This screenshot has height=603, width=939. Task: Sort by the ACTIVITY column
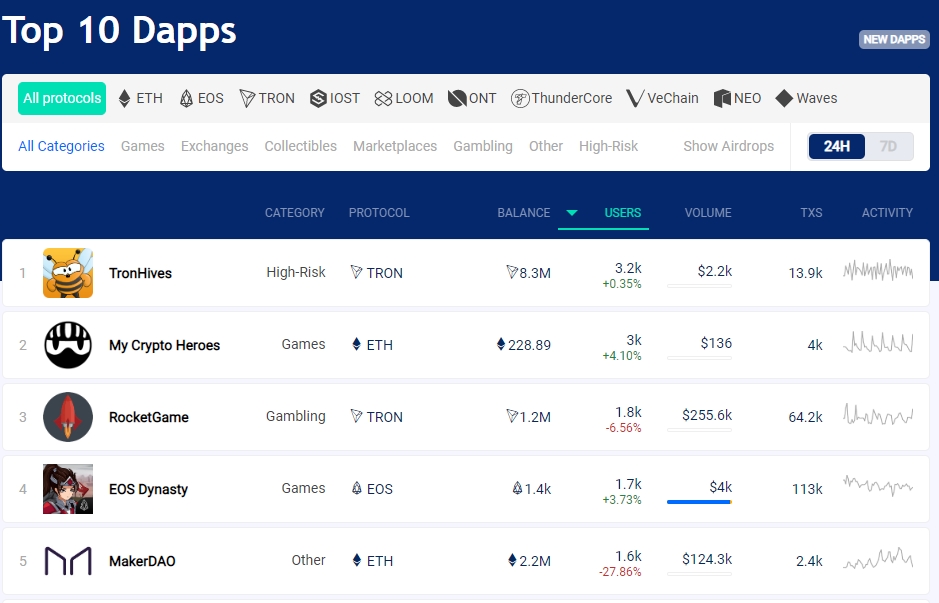pos(887,213)
